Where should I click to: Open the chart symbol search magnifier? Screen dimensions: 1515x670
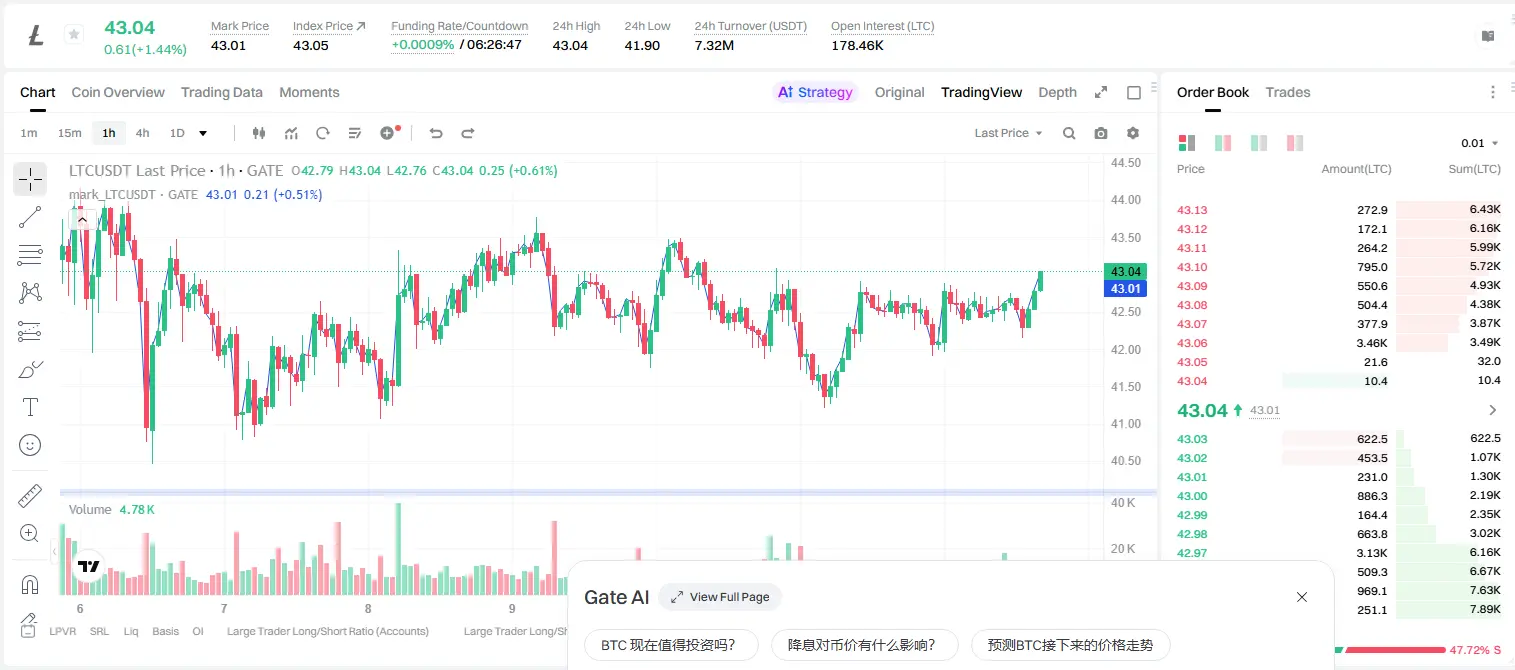(x=1069, y=133)
